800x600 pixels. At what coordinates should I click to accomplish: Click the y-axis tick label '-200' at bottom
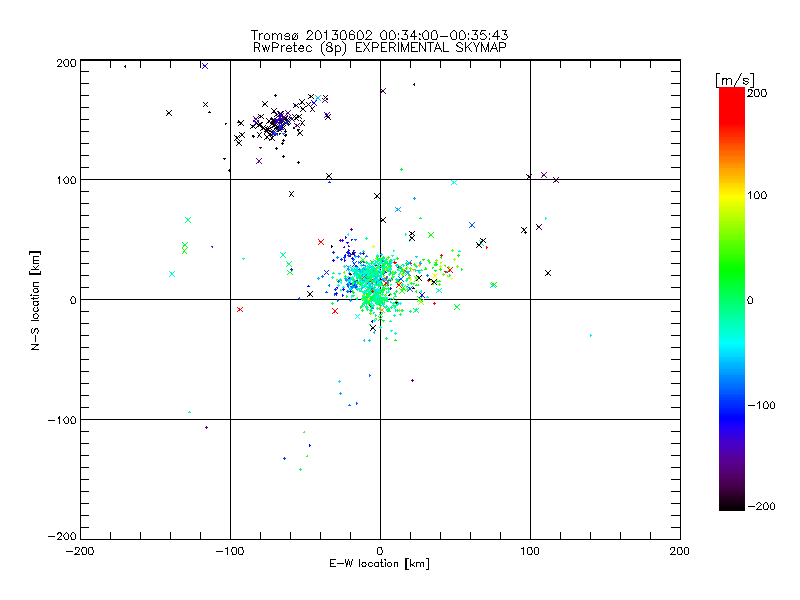(x=62, y=536)
